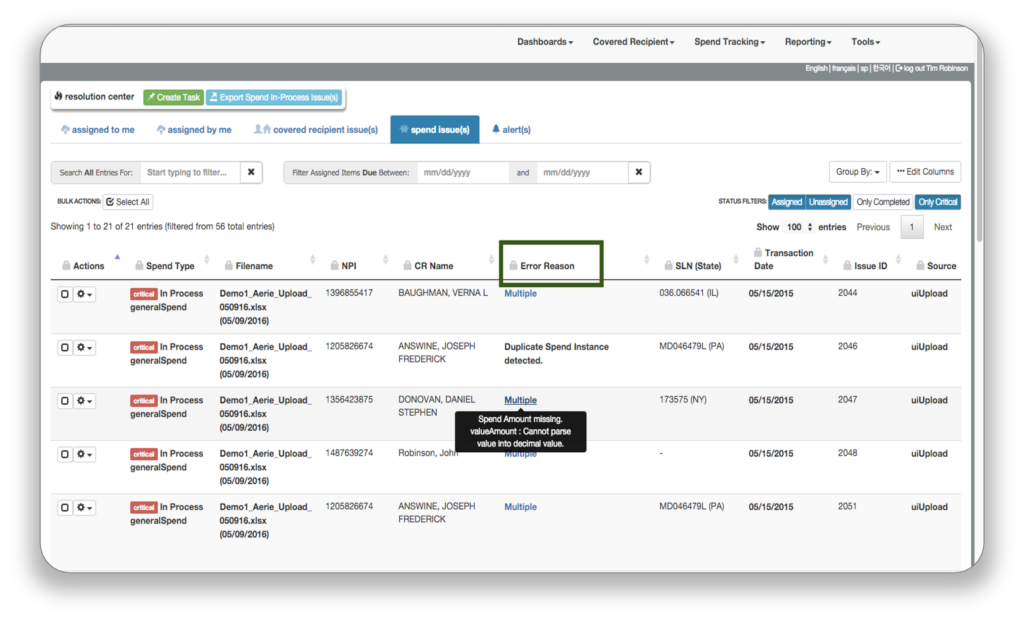This screenshot has width=1024, height=621.
Task: Click the search entries filter field
Action: click(x=190, y=172)
